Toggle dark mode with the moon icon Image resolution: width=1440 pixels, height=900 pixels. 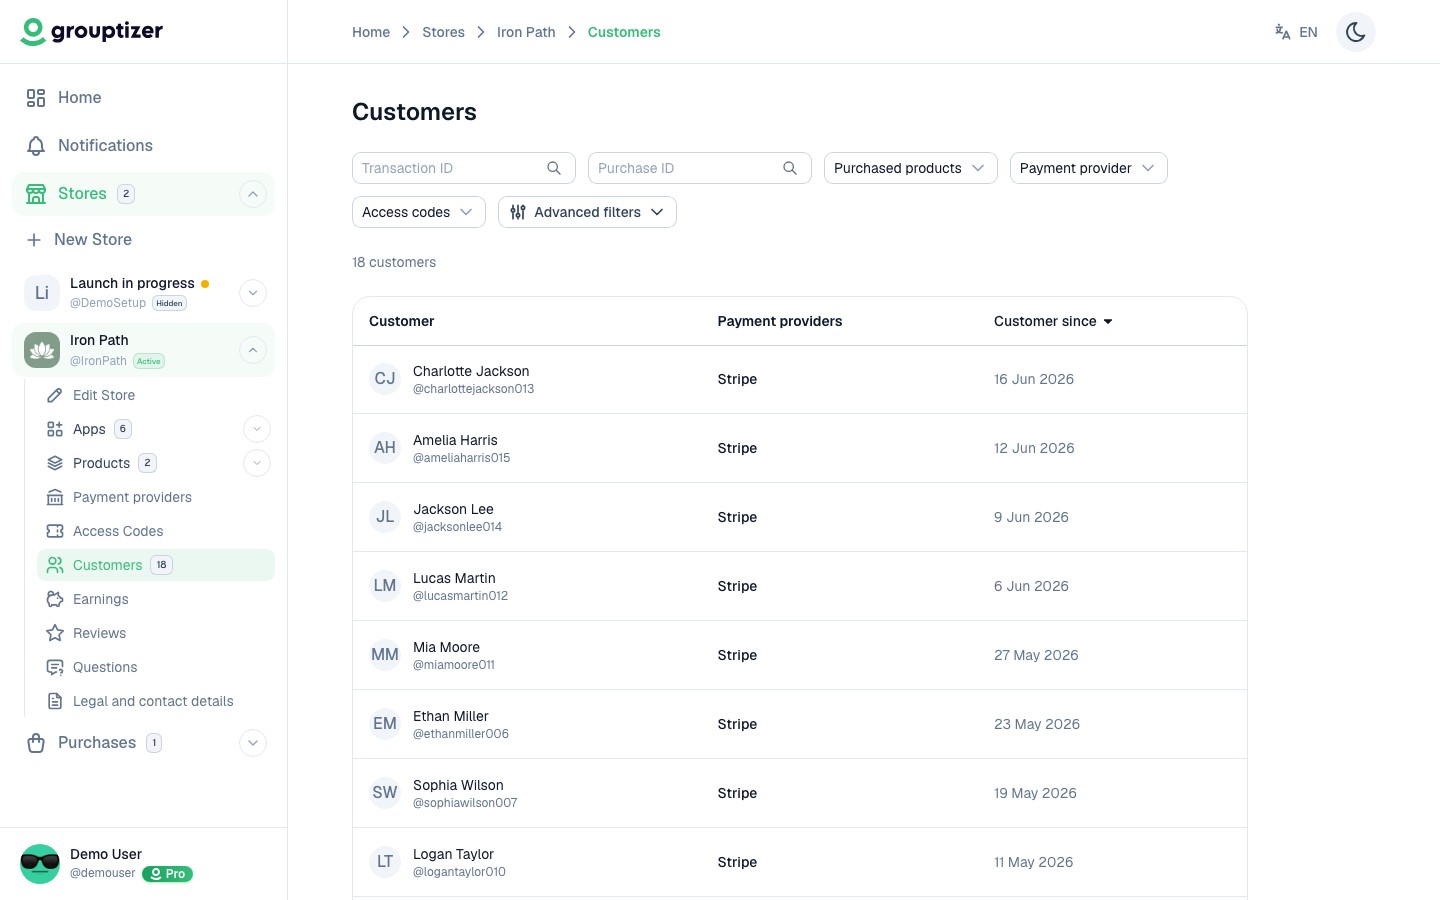coord(1355,32)
